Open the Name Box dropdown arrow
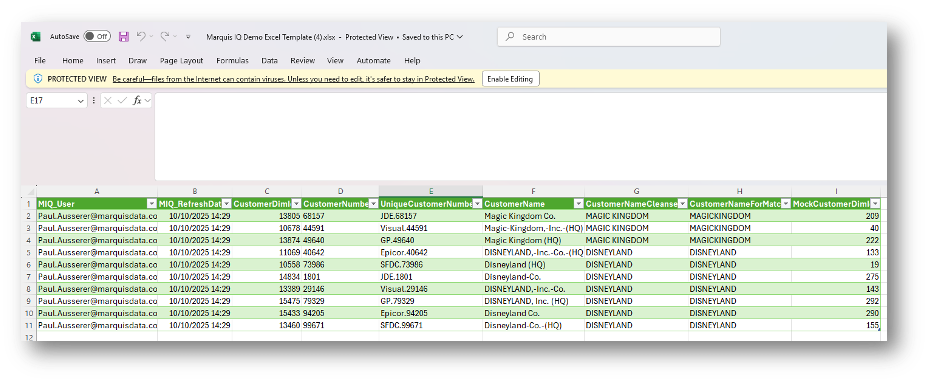 (81, 101)
